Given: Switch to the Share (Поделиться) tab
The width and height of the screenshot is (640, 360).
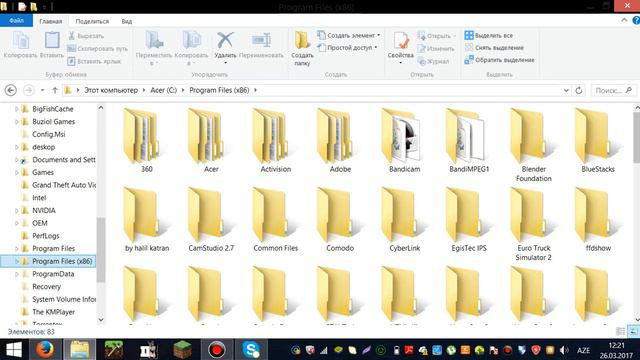Looking at the screenshot, I should [92, 21].
